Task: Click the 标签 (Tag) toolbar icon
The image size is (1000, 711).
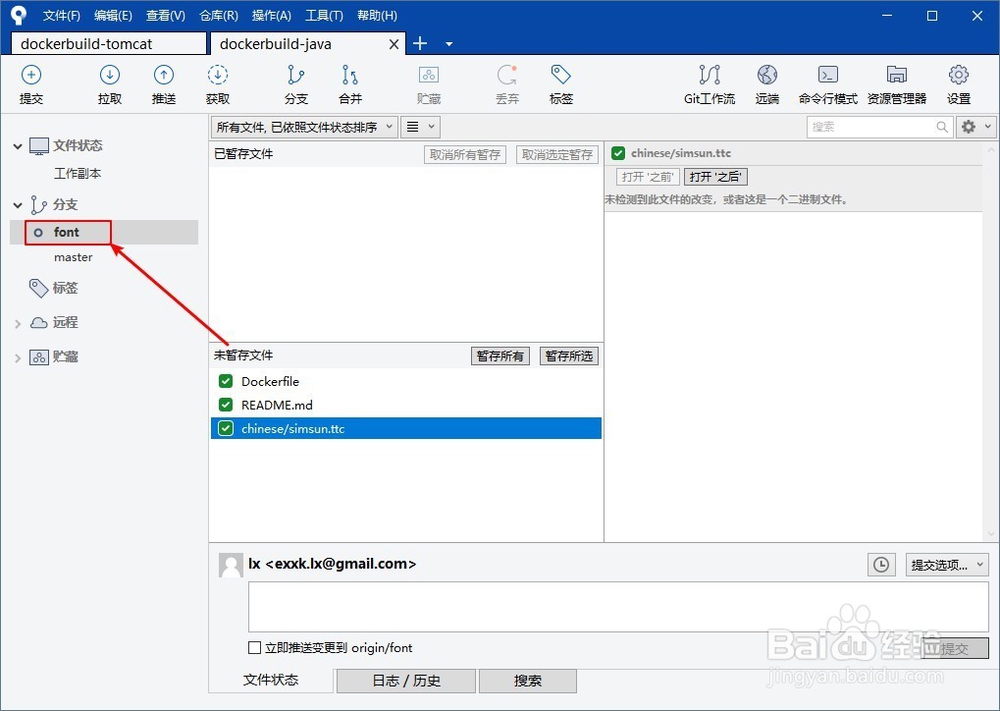Action: click(x=561, y=75)
